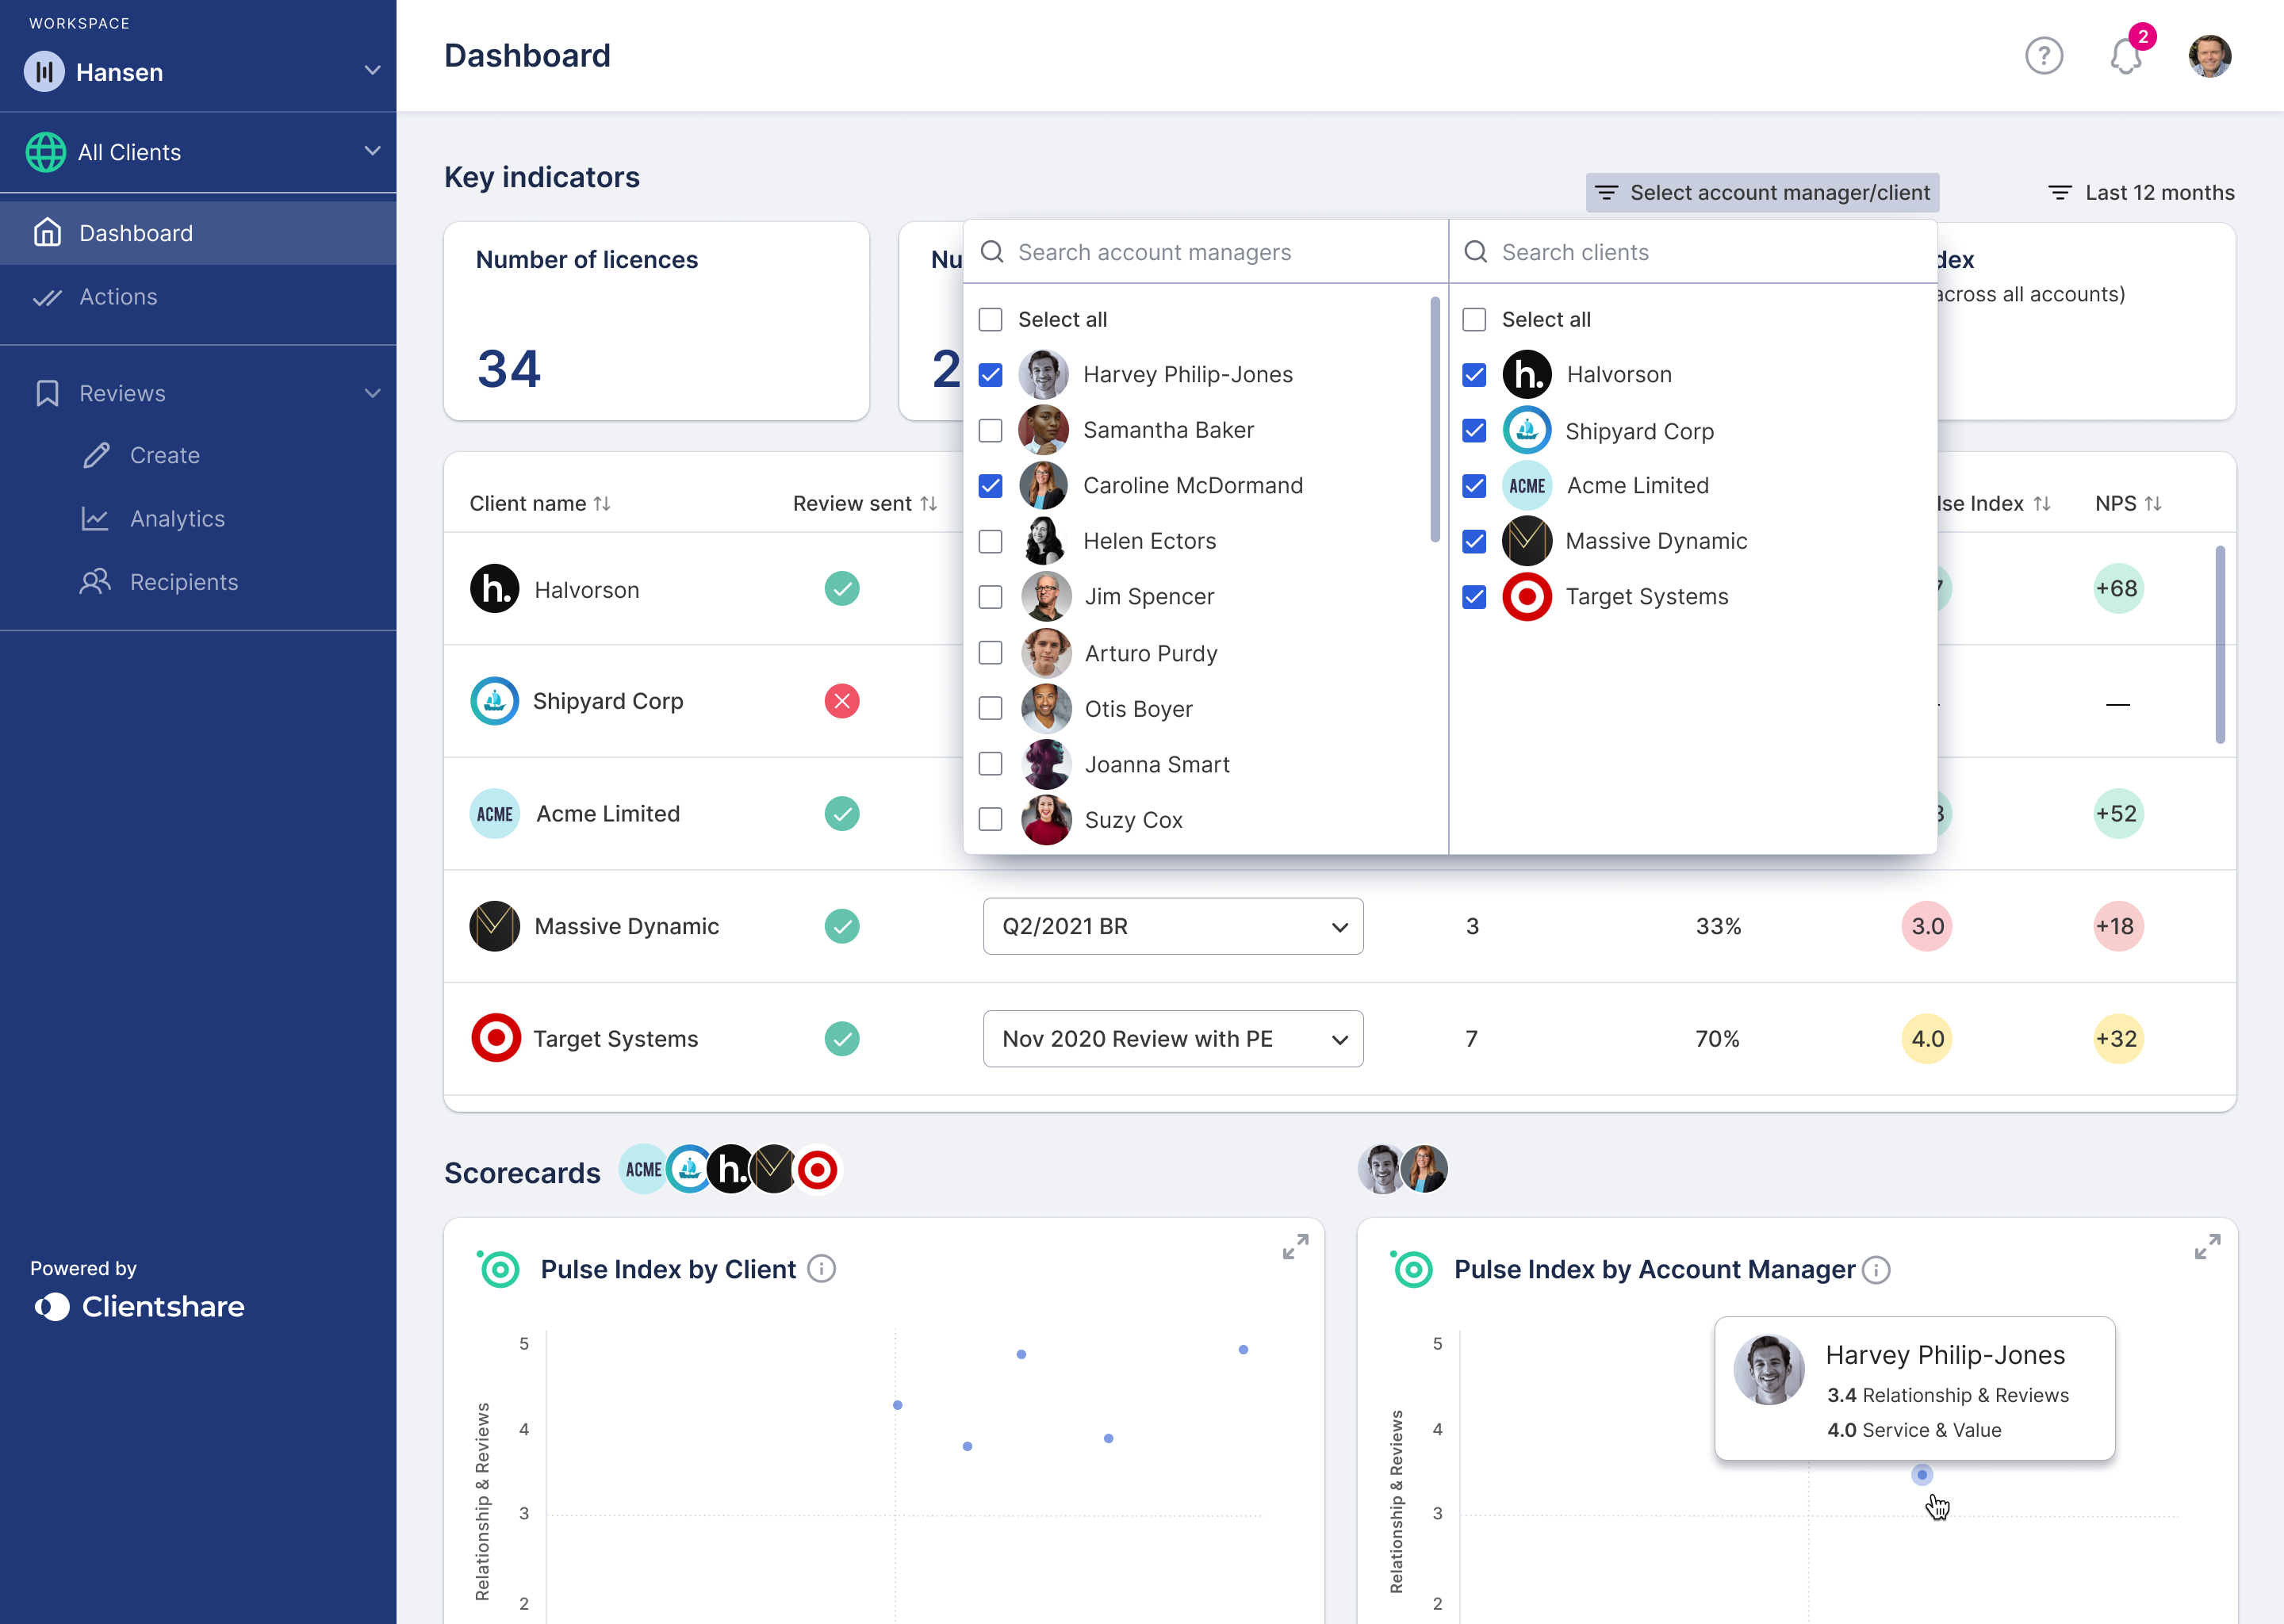Click the Target logo in Scorecards row
This screenshot has height=1624, width=2284.
[818, 1169]
